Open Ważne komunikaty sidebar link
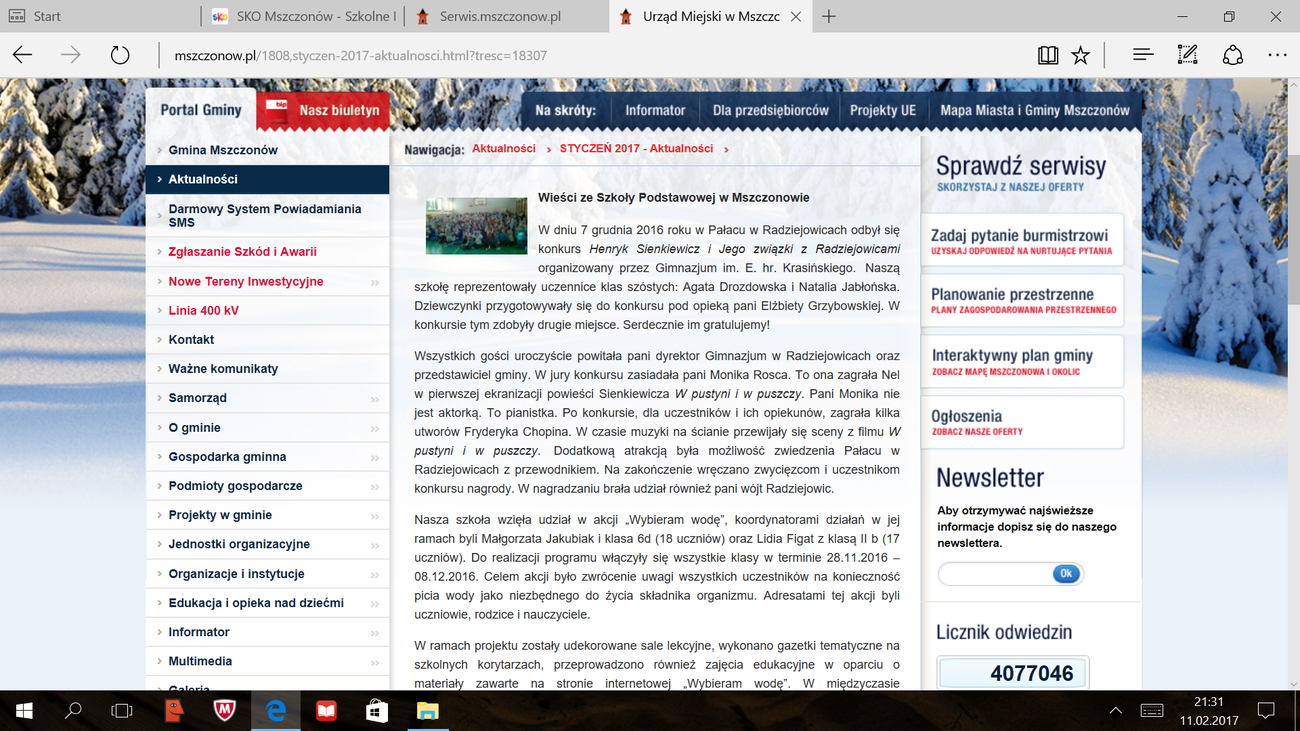Screen dimensions: 1300x731 tap(267, 368)
